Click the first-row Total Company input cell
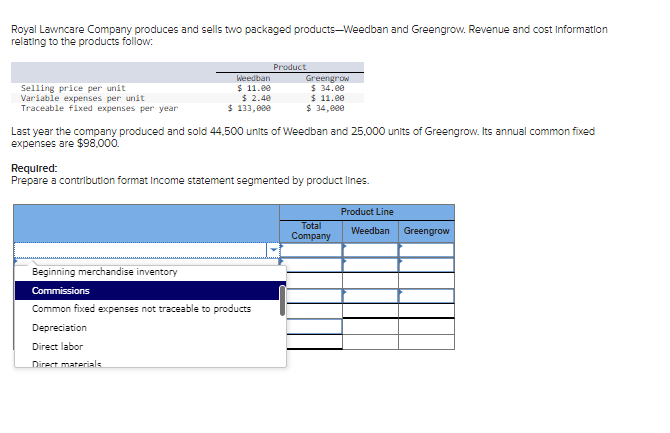This screenshot has width=670, height=433. point(311,250)
